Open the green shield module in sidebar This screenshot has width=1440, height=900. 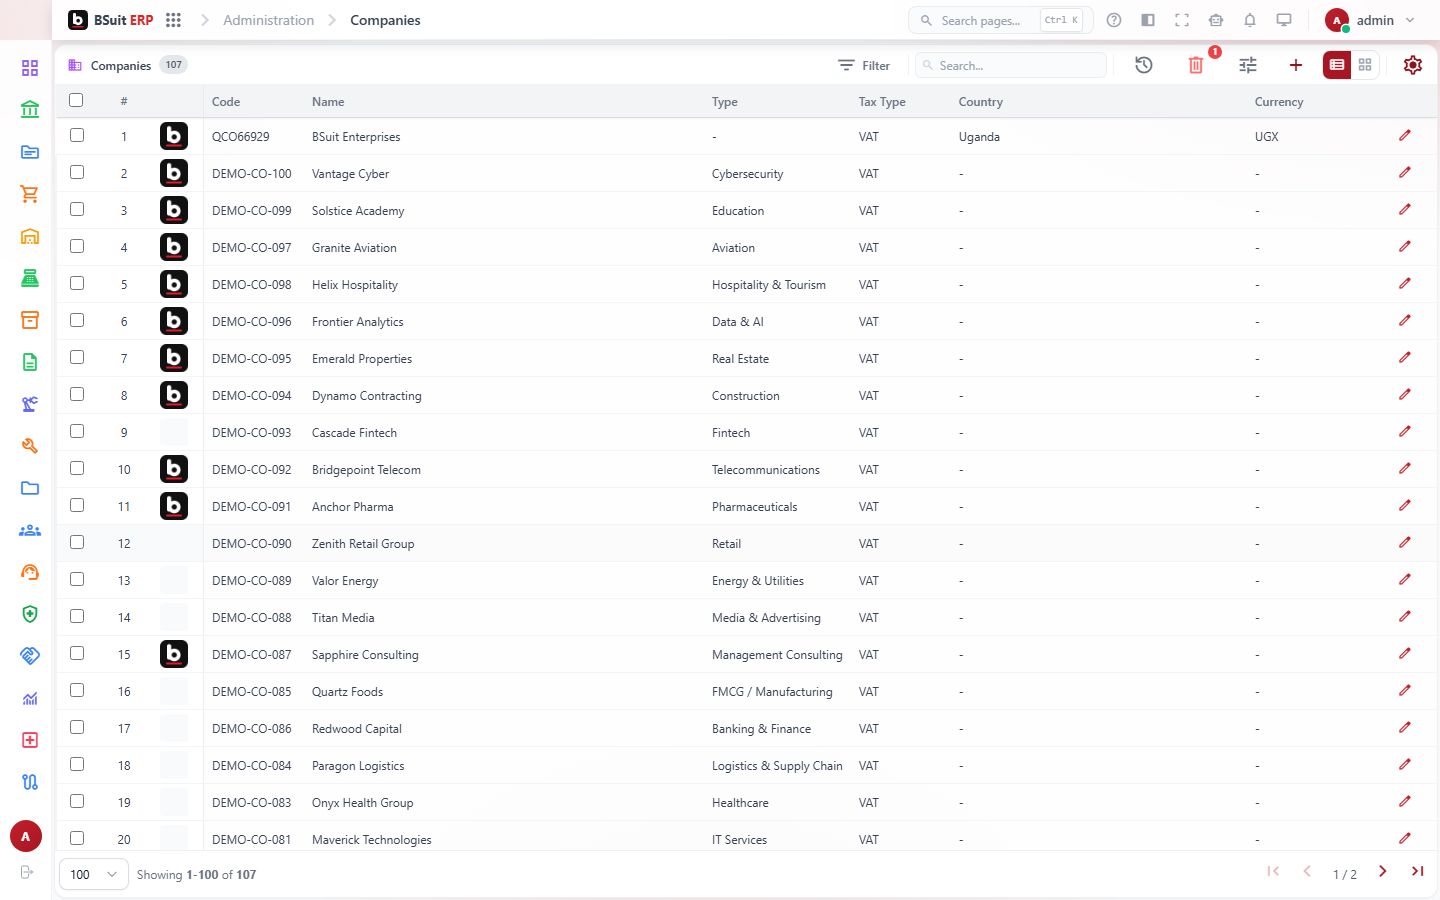[30, 614]
